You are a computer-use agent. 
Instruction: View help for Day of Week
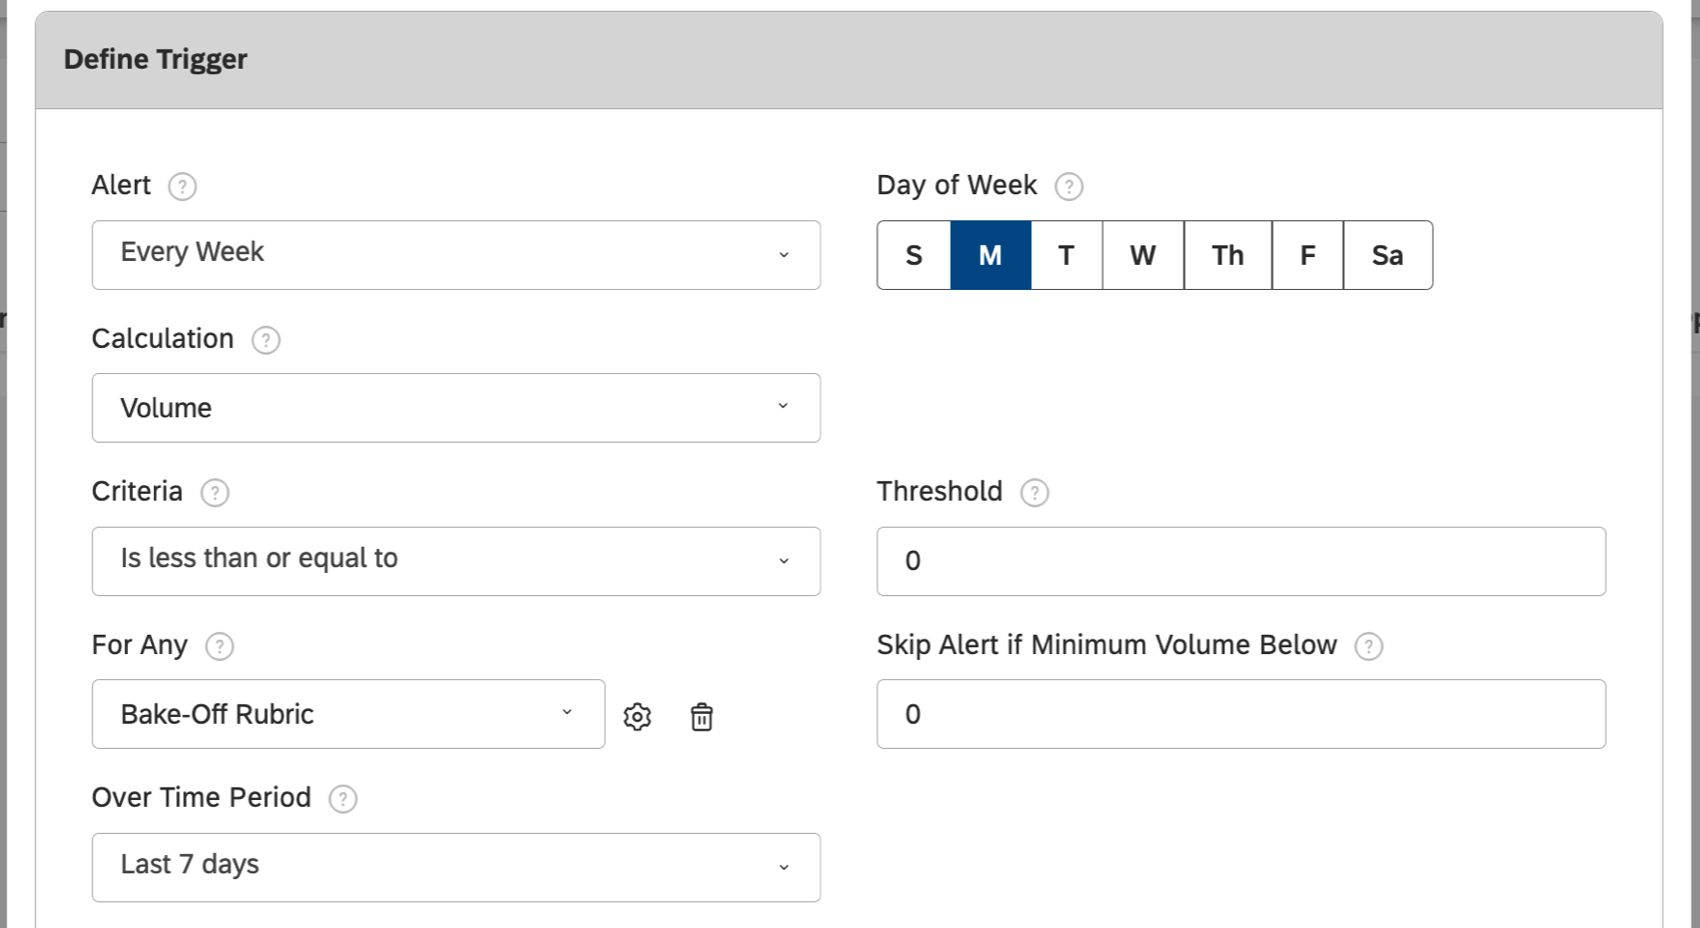tap(1068, 185)
